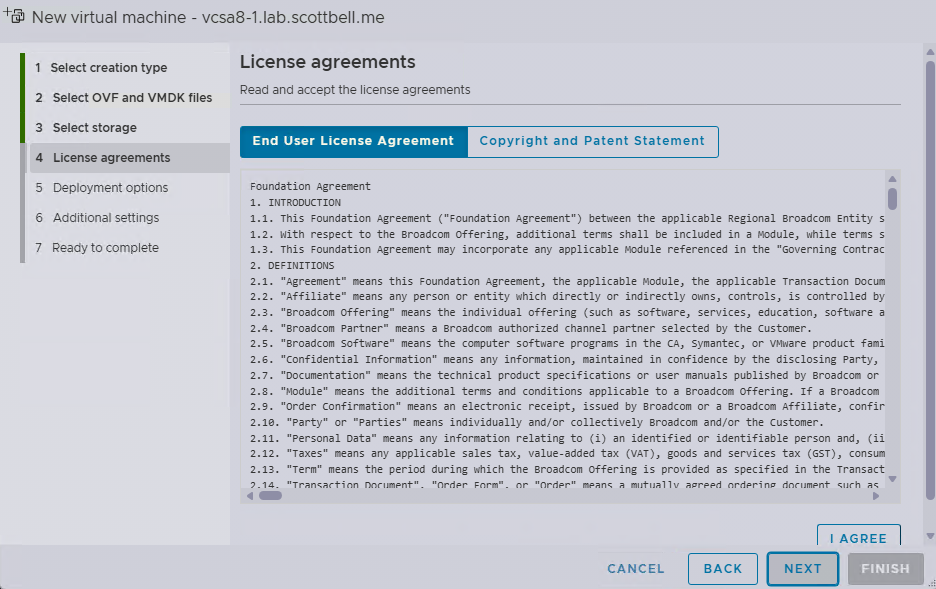Click the license text scroll-up arrow
936x589 pixels.
892,180
